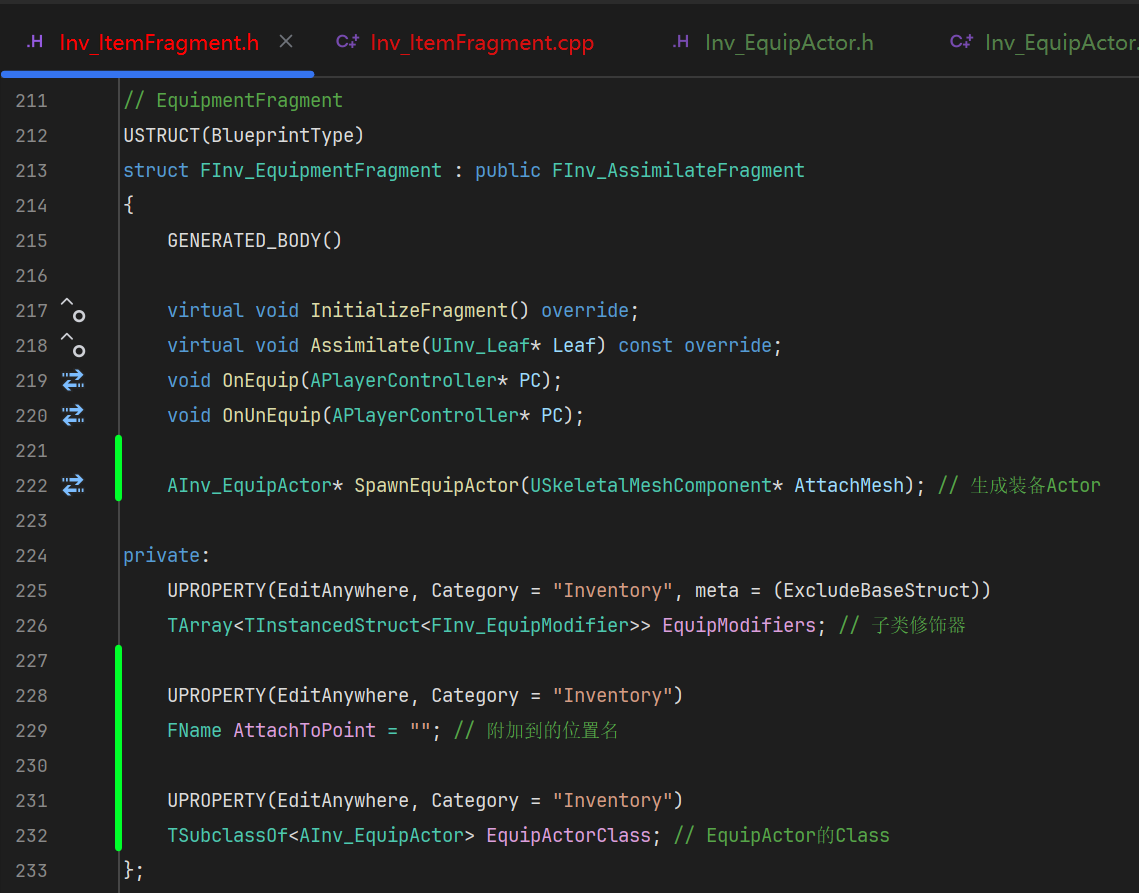Click the FInv_EquipmentFragment struct name

320,171
